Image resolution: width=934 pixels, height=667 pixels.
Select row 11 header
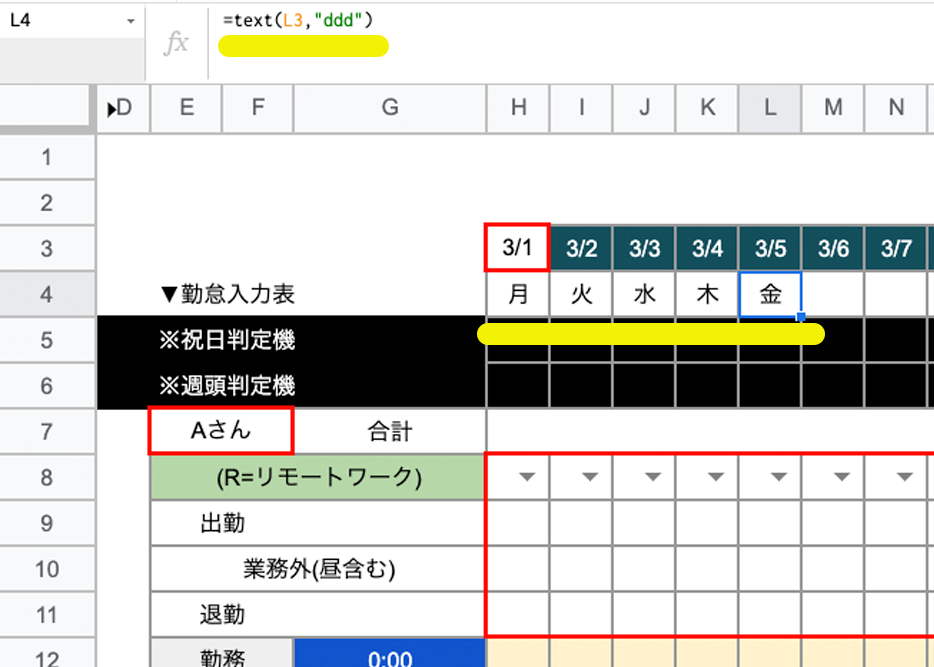(46, 615)
